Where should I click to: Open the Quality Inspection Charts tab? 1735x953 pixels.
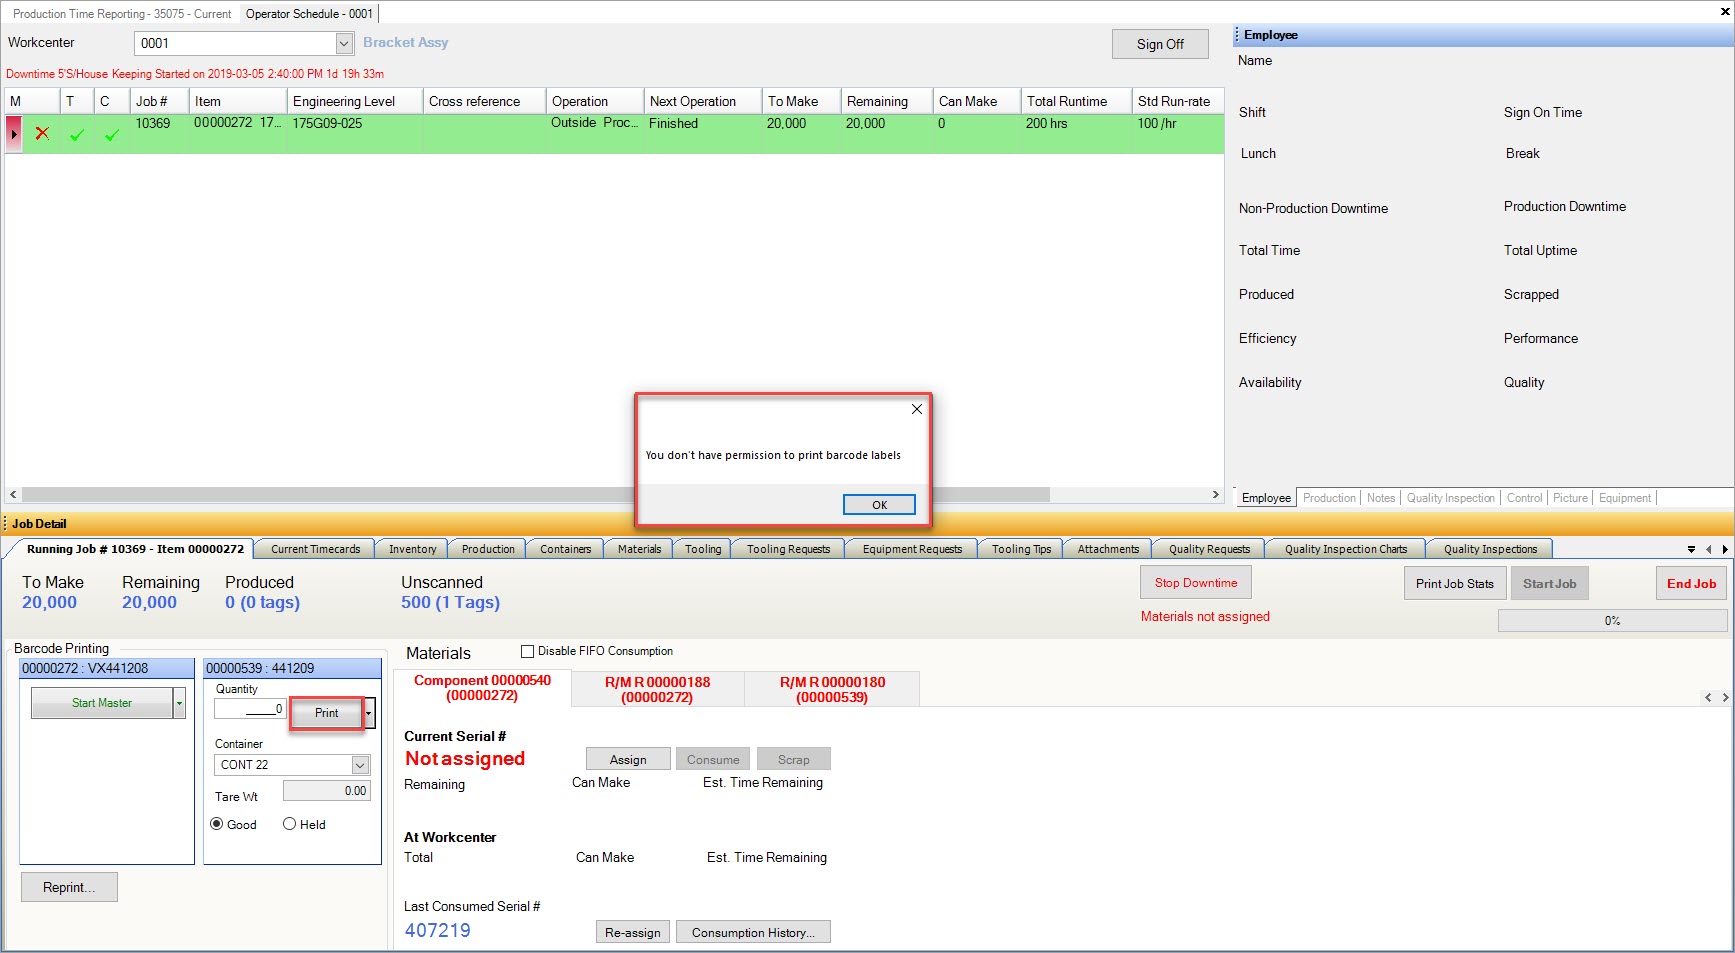(1345, 549)
